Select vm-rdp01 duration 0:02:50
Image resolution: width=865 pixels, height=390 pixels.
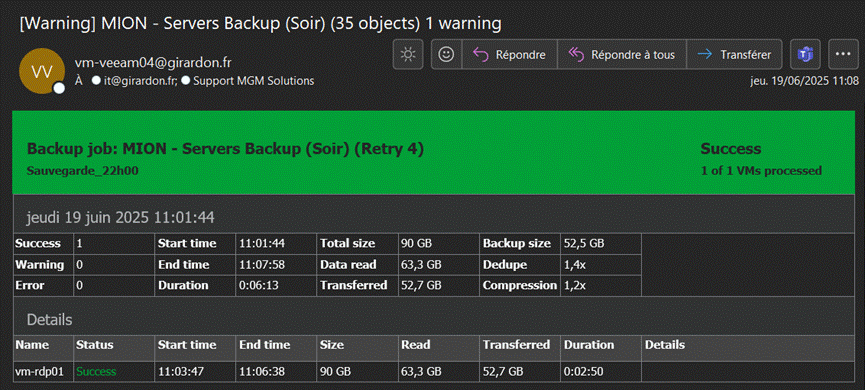(583, 372)
